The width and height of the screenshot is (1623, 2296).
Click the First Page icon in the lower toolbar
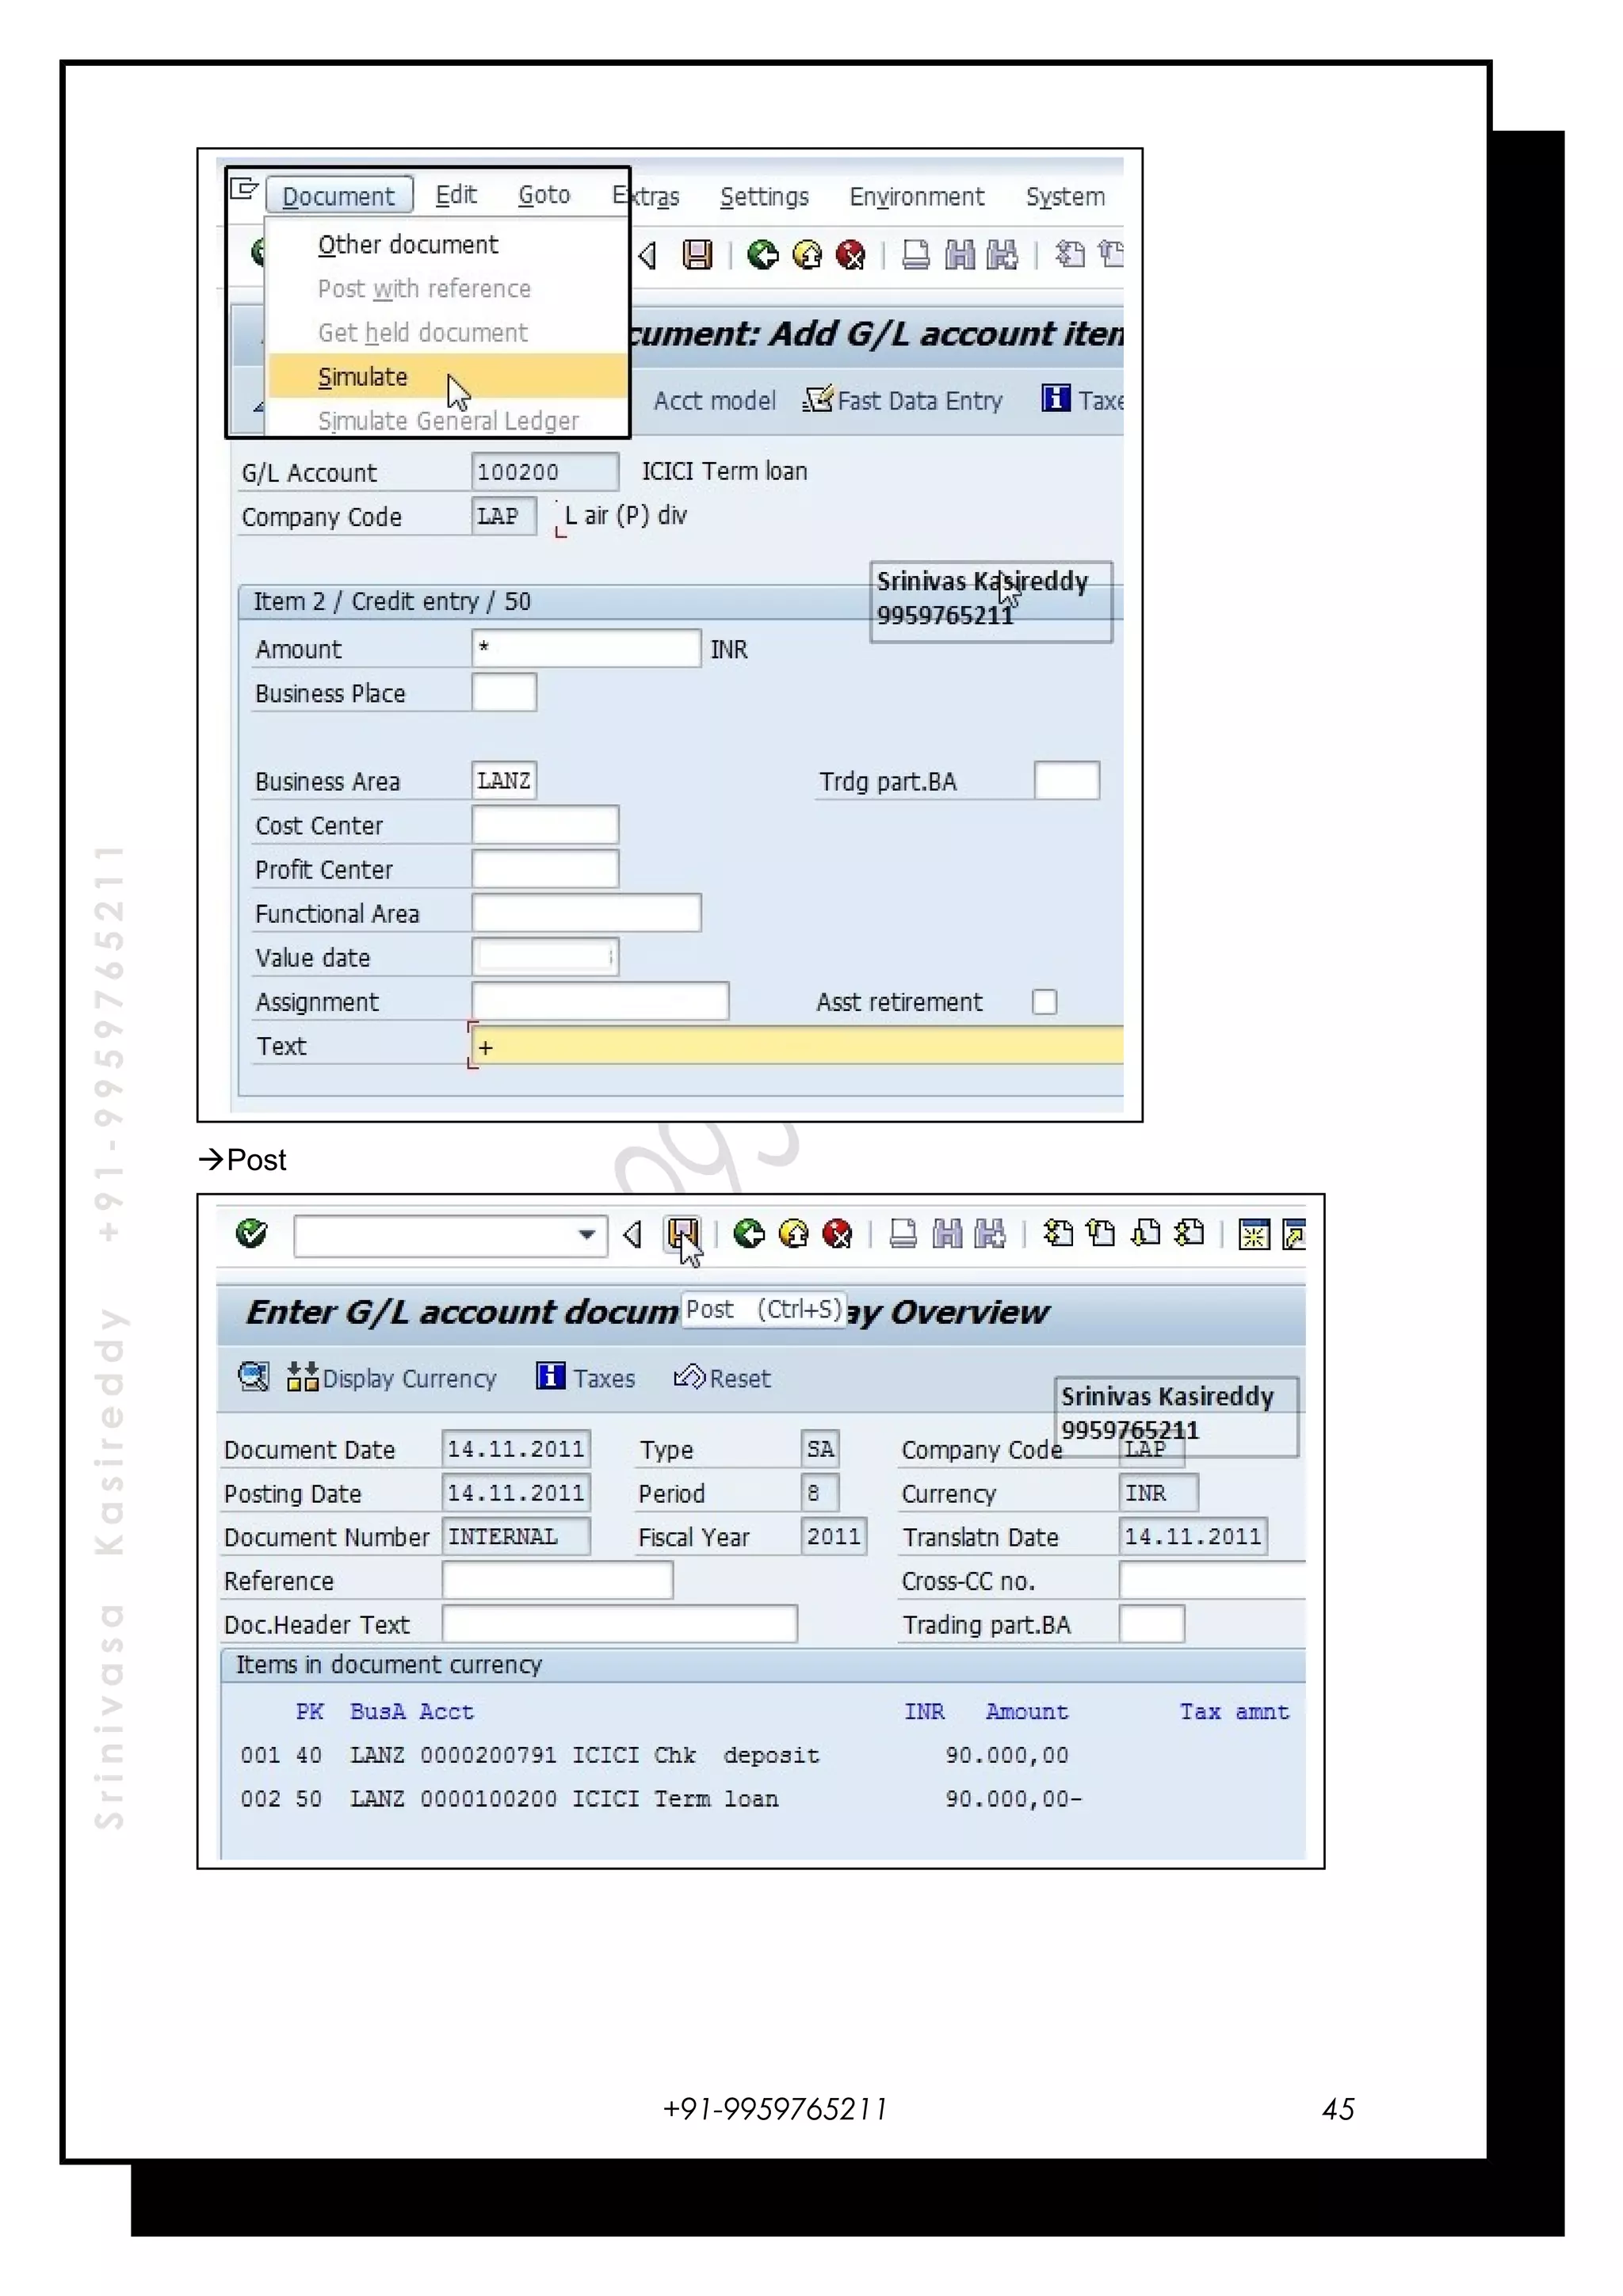click(x=1058, y=1234)
